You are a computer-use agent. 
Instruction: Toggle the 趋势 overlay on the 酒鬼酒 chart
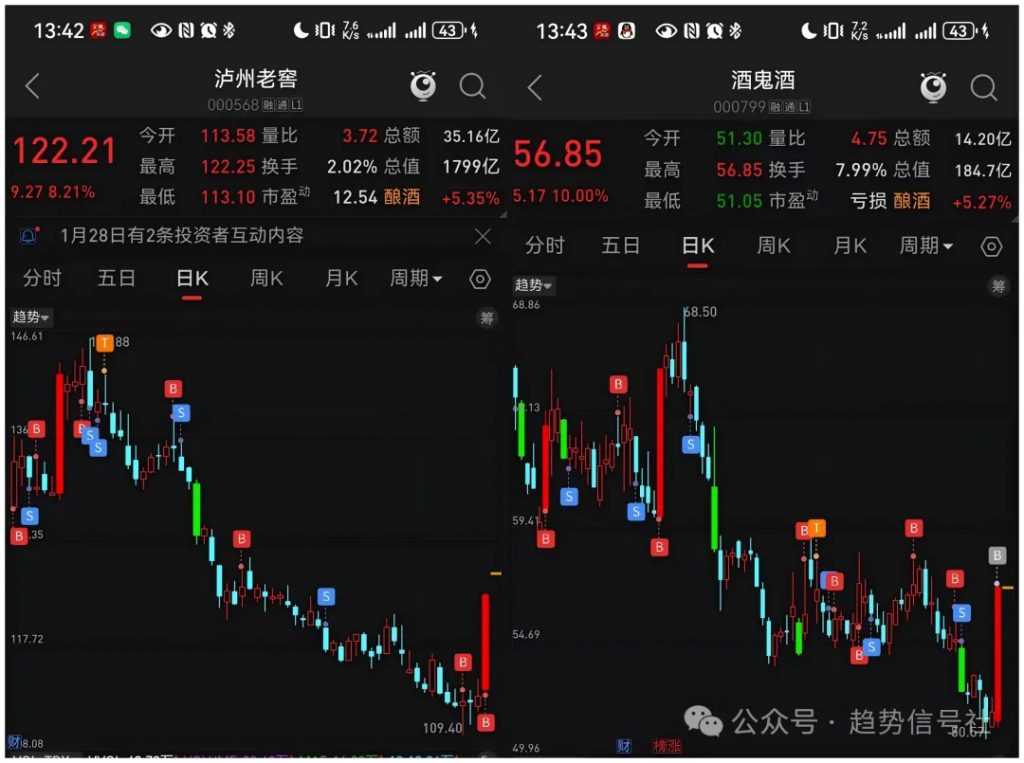[x=534, y=286]
